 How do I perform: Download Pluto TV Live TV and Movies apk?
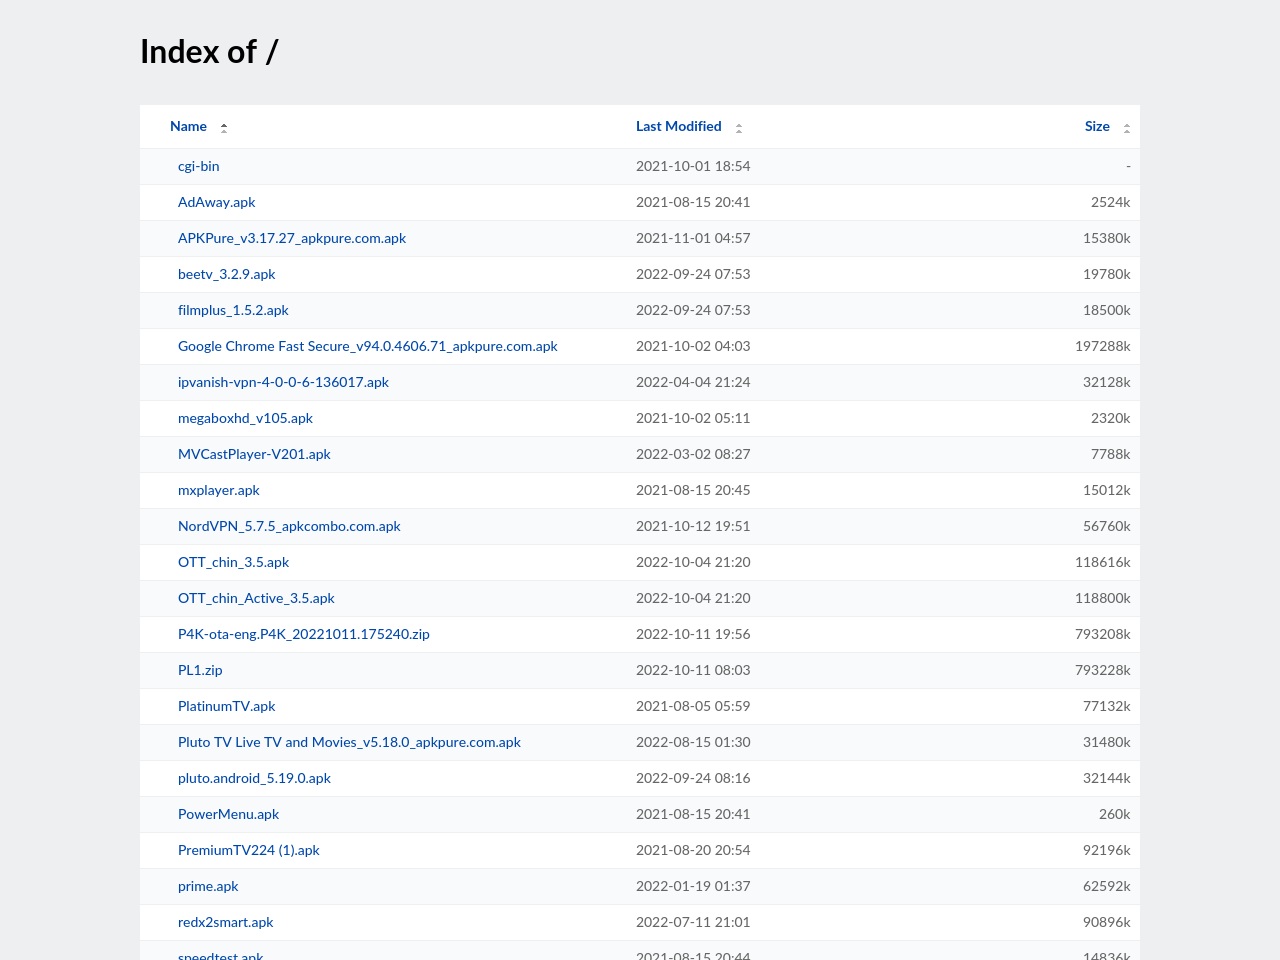[x=349, y=742]
